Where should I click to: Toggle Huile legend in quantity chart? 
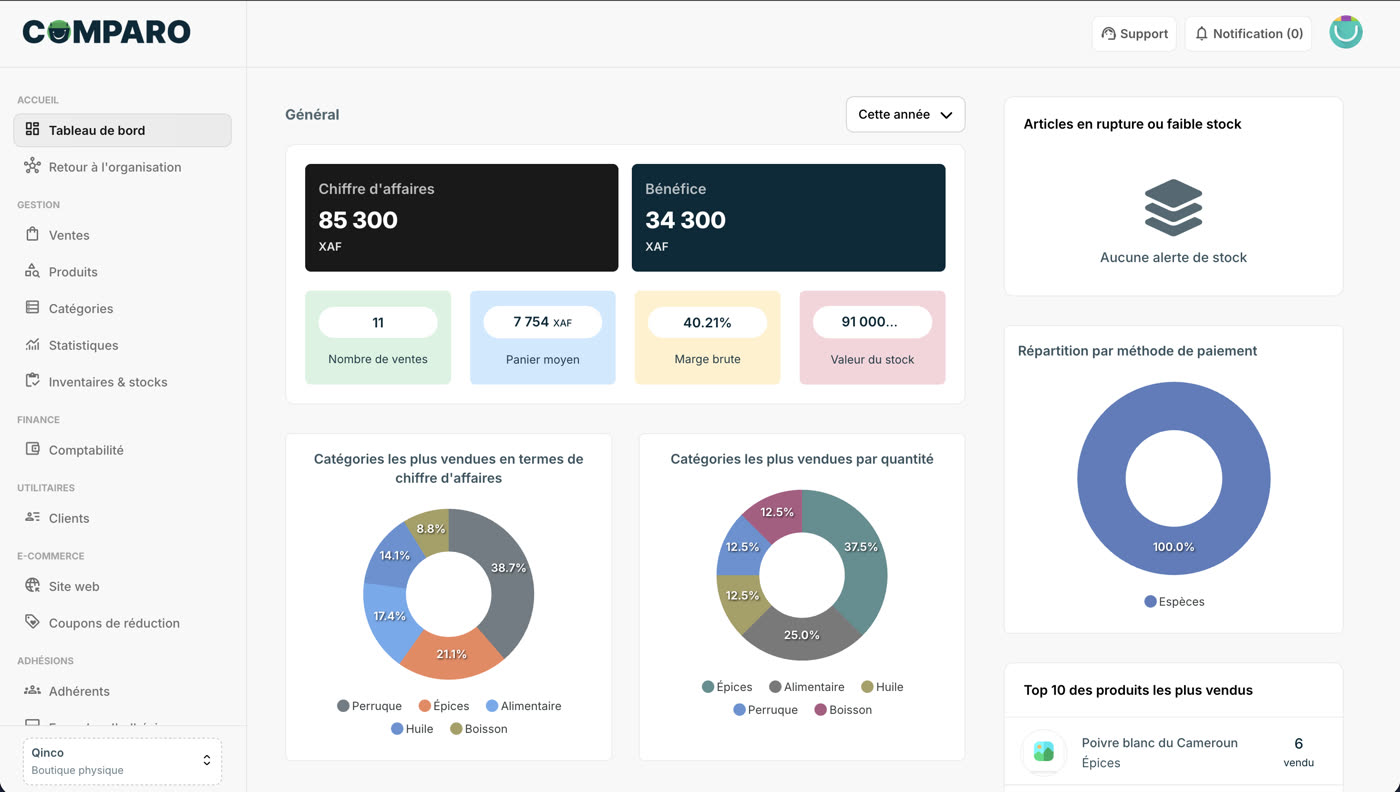pos(882,687)
